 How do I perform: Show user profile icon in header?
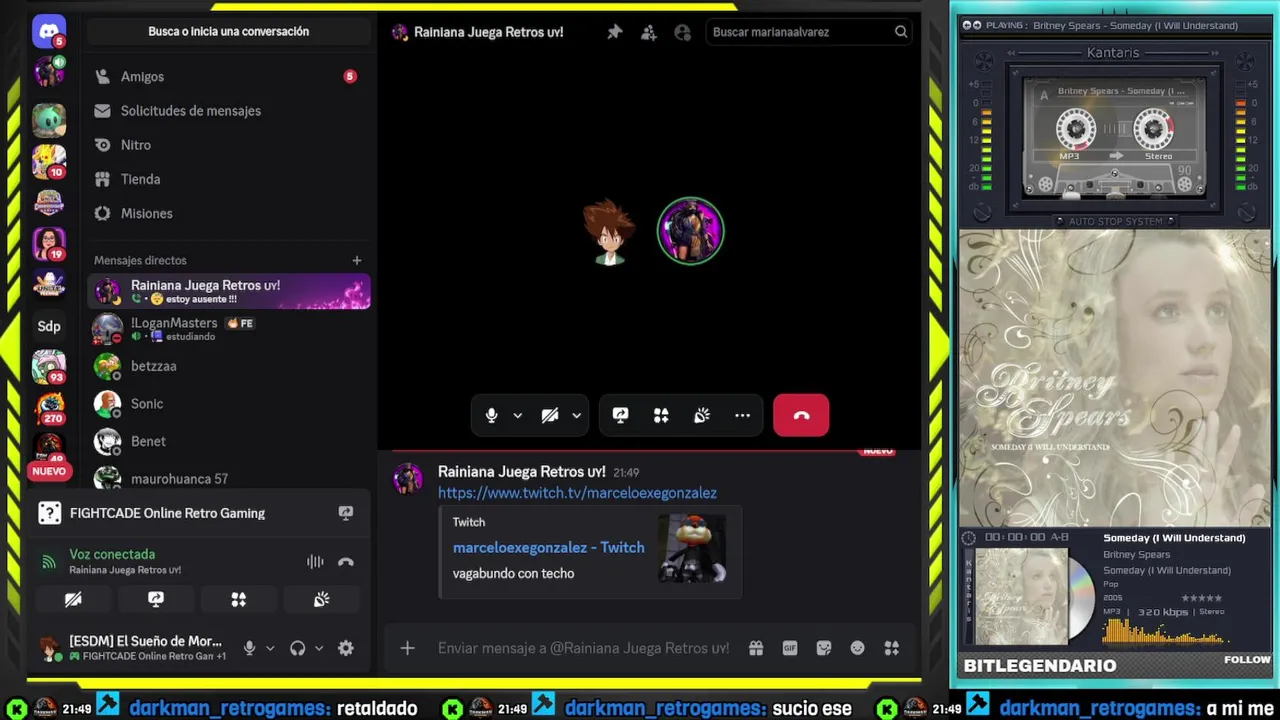683,32
